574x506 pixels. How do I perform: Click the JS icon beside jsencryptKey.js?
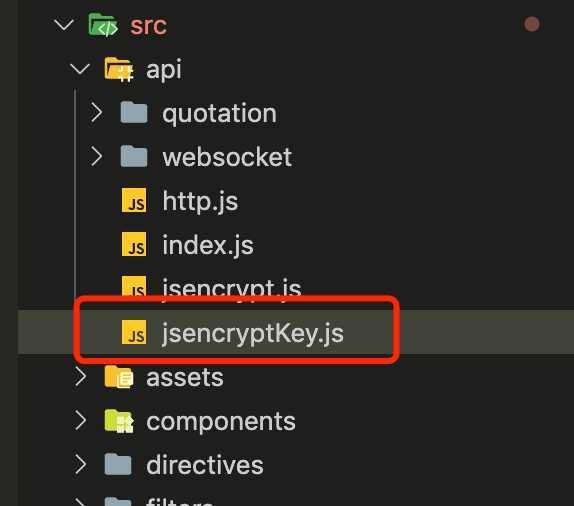[134, 332]
